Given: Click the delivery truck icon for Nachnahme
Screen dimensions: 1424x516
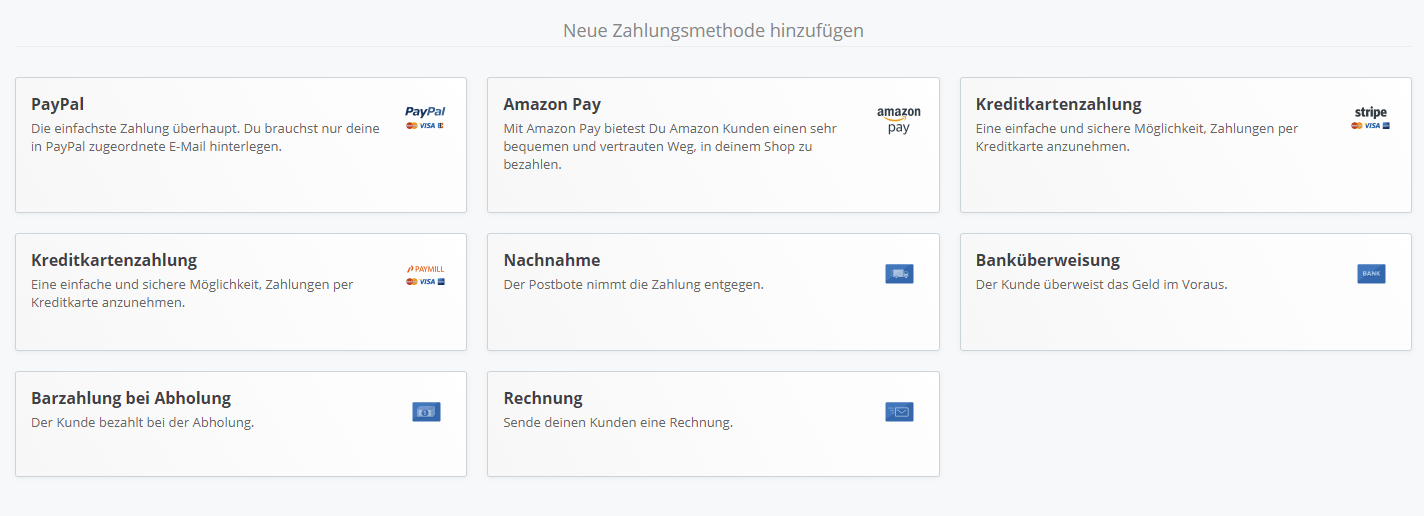Looking at the screenshot, I should [x=899, y=274].
